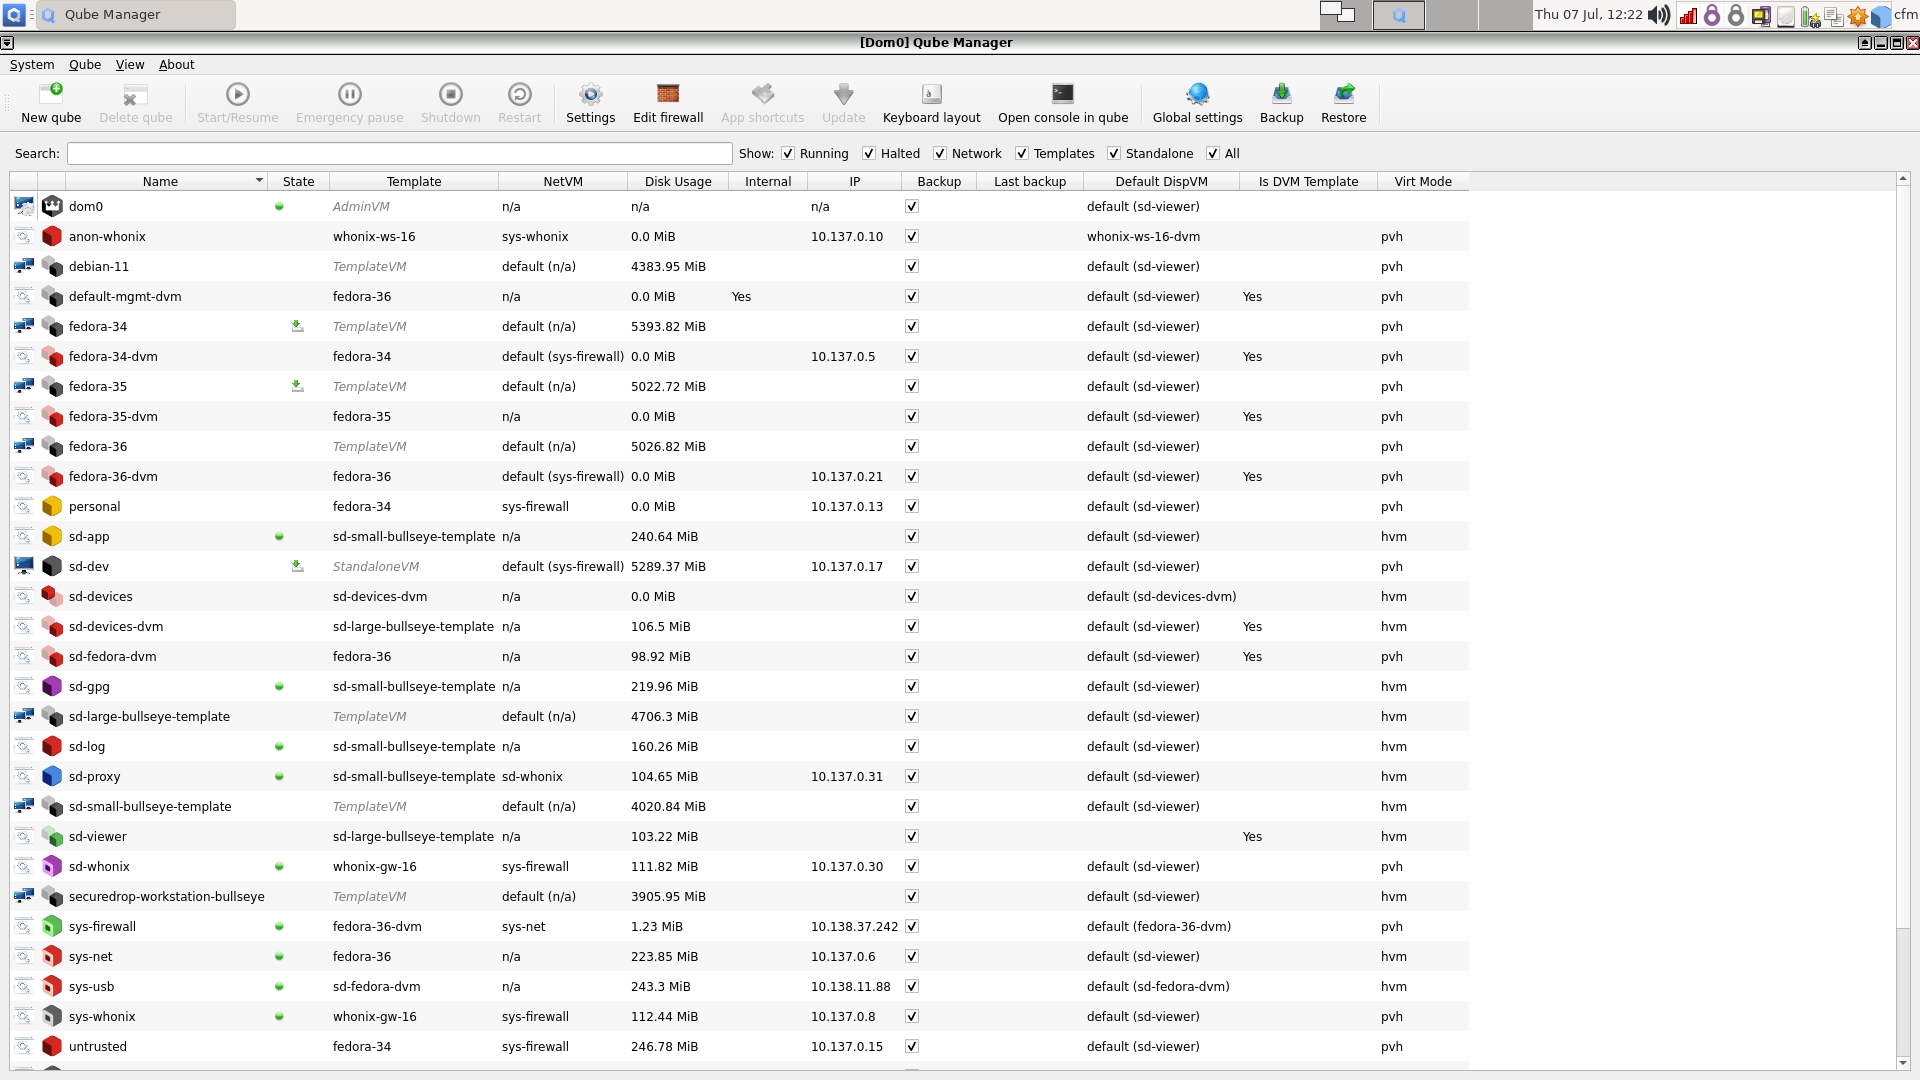Click scrollbar down arrow of qube list

point(1903,1063)
